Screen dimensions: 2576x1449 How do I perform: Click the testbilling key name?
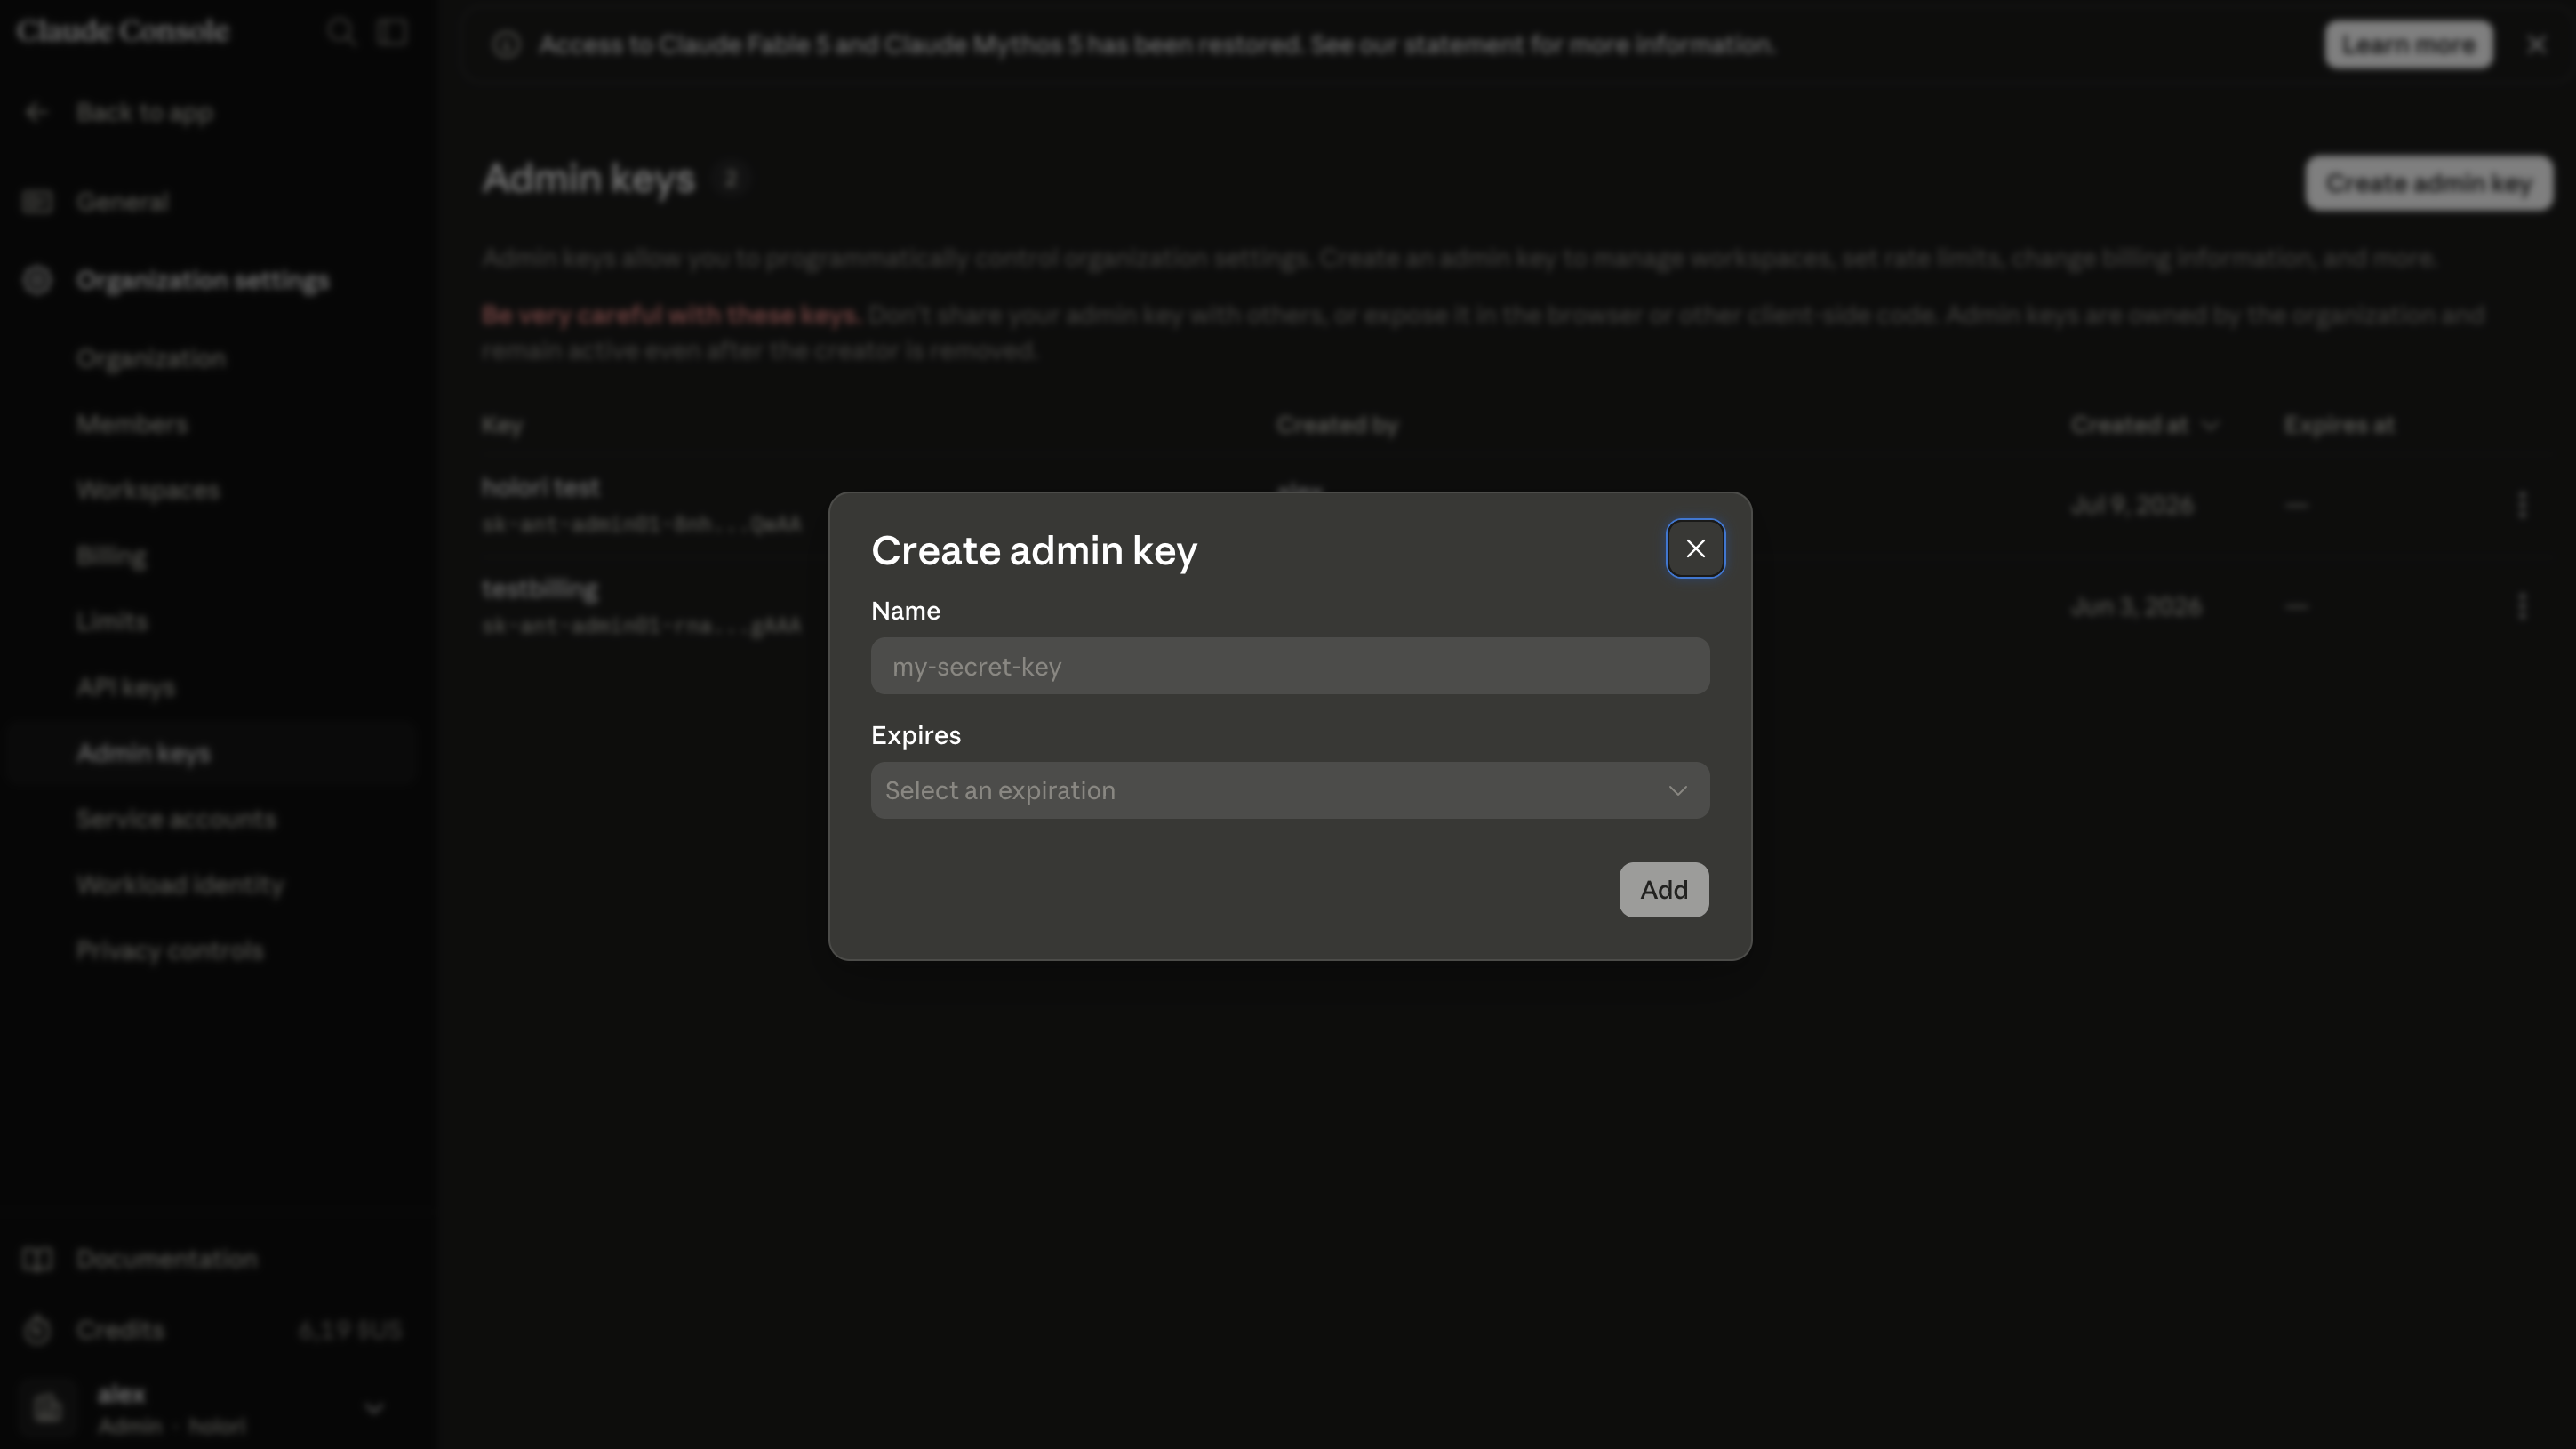[540, 589]
